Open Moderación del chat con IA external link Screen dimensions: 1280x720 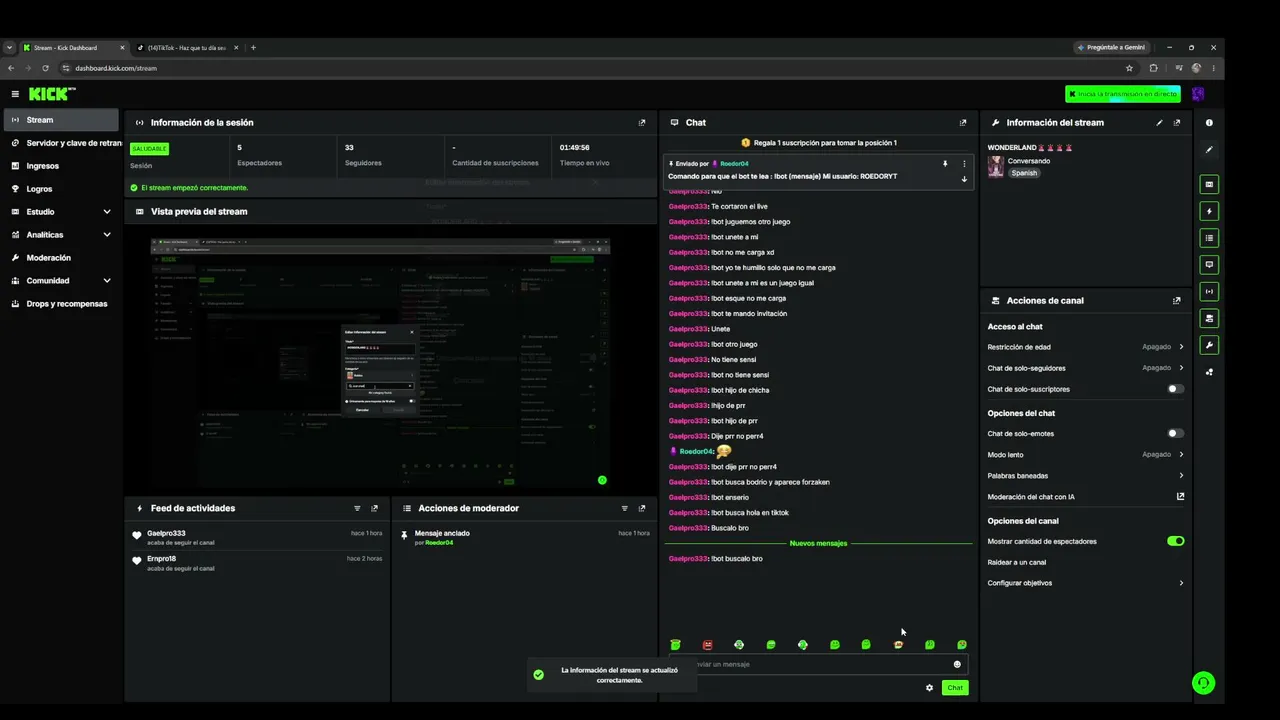(1180, 496)
